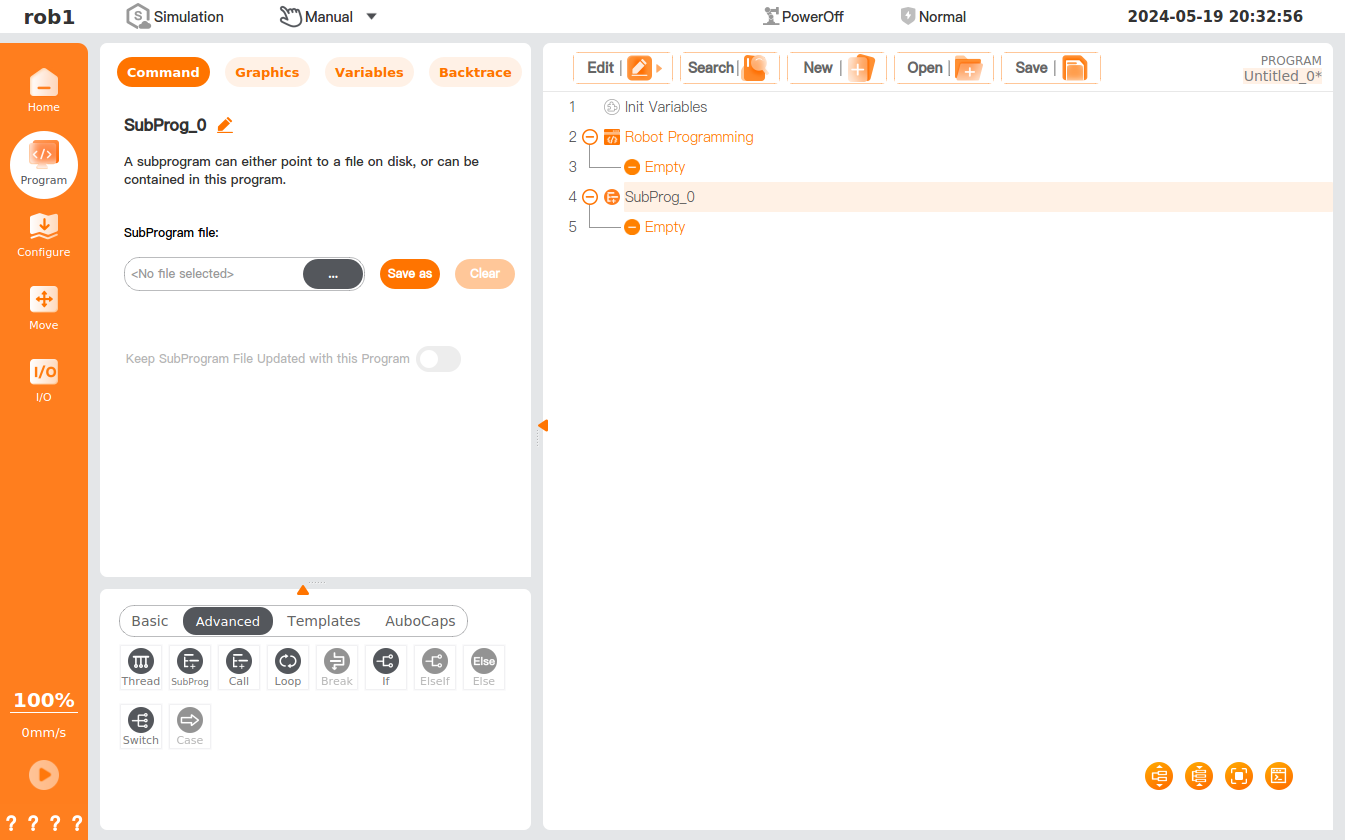Switch to the Variables tab
The width and height of the screenshot is (1345, 840).
369,73
